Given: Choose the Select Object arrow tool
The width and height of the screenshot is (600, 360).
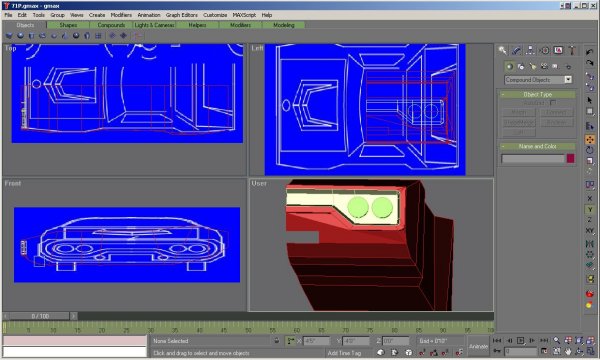Looking at the screenshot, I should [590, 100].
